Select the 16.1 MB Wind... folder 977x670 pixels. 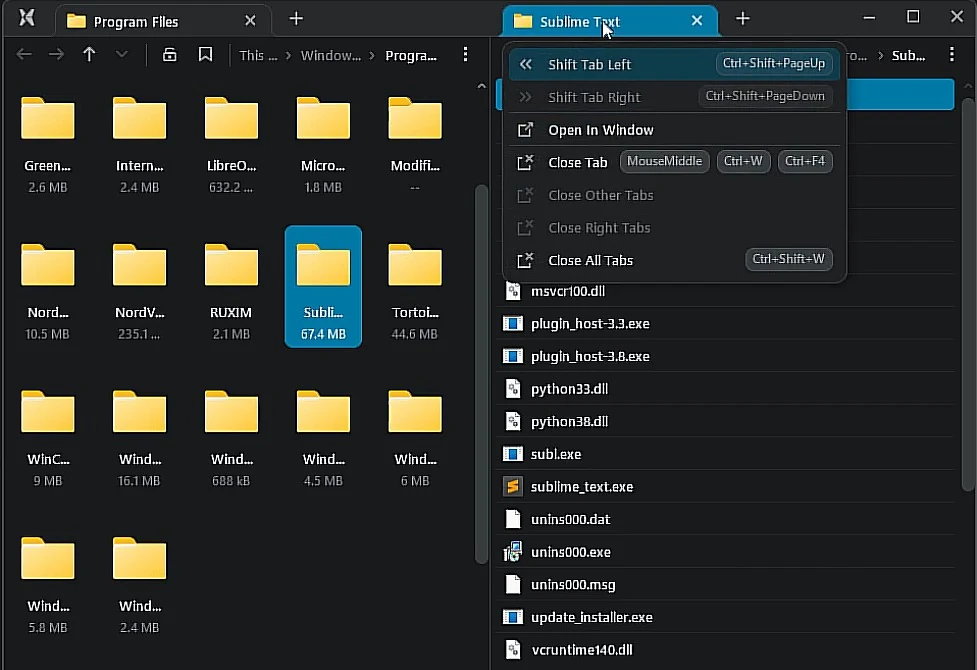point(140,434)
